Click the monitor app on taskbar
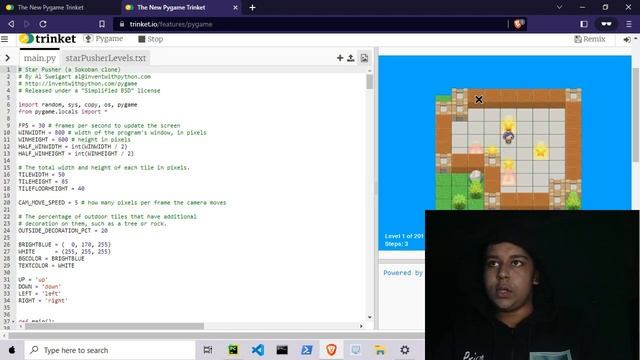This screenshot has height=360, width=640. 356,350
